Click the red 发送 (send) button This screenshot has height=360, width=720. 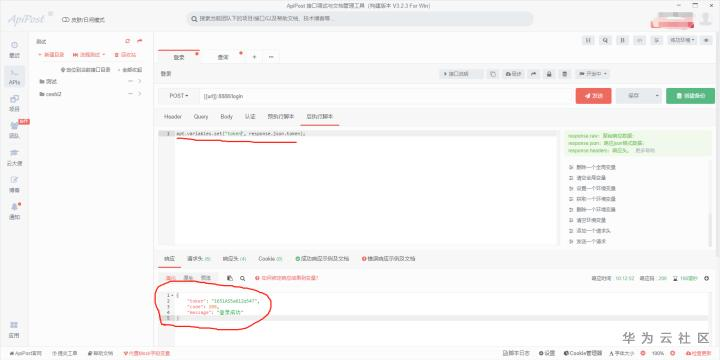click(593, 96)
